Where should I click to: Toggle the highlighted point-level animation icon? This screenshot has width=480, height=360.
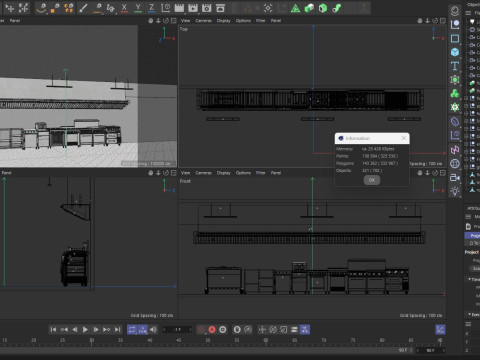tap(305, 330)
